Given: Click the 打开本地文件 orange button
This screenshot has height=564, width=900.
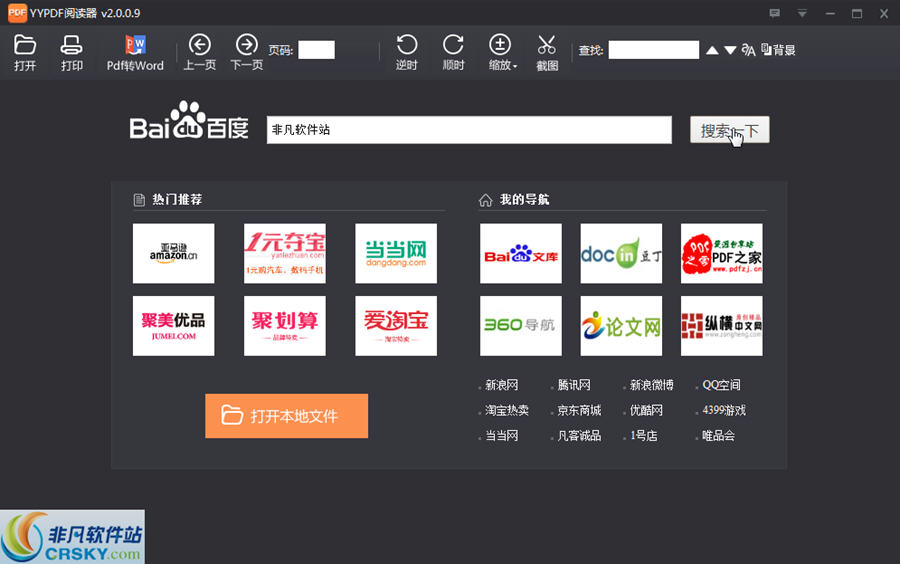Looking at the screenshot, I should 286,416.
